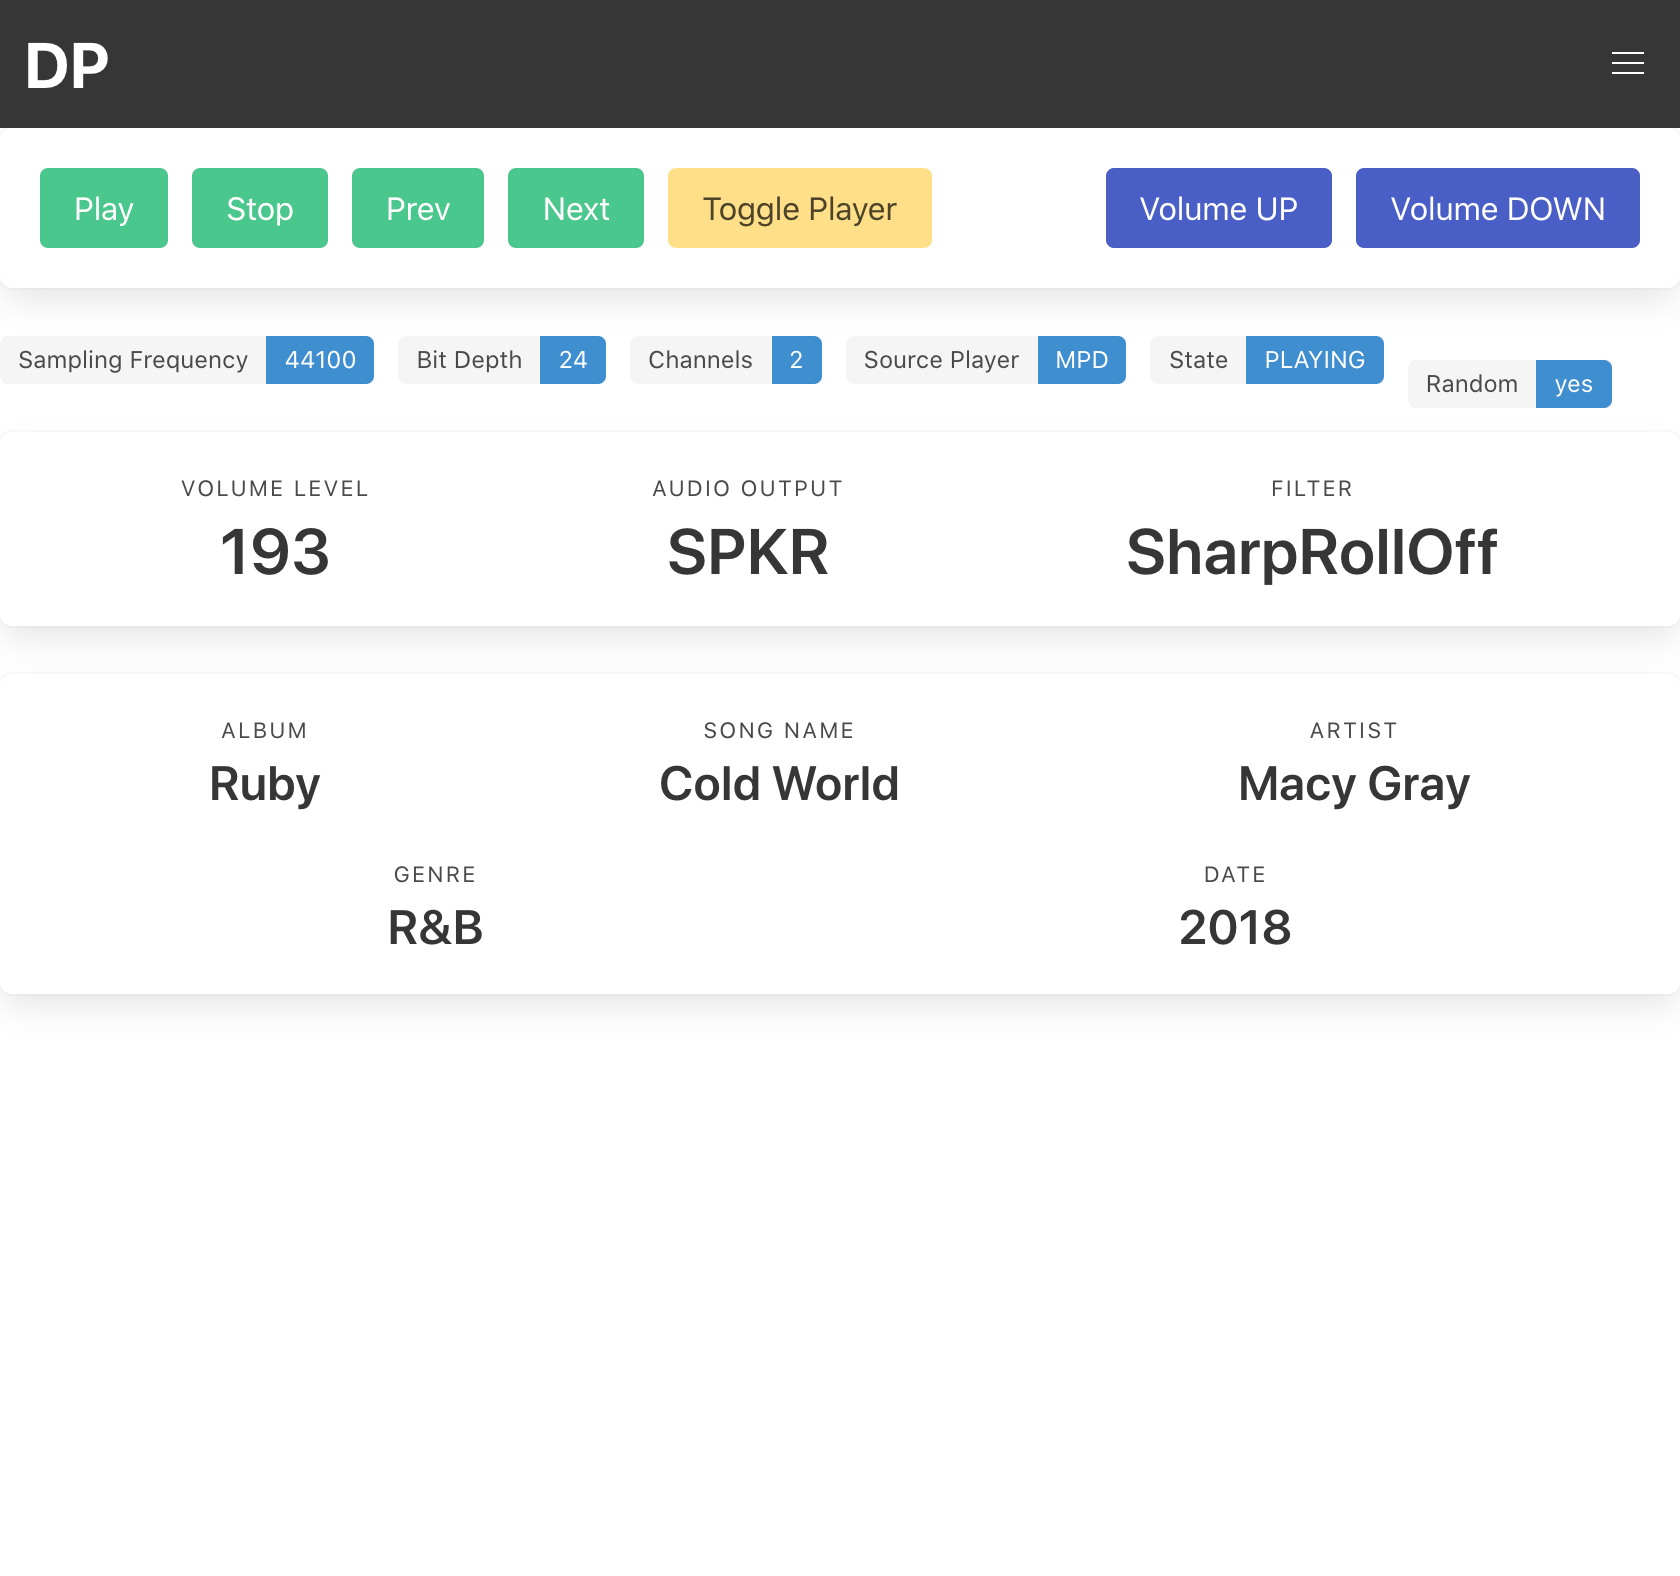Click the SPKR audio output value
Screen dimensions: 1680x1576
pyautogui.click(x=748, y=552)
